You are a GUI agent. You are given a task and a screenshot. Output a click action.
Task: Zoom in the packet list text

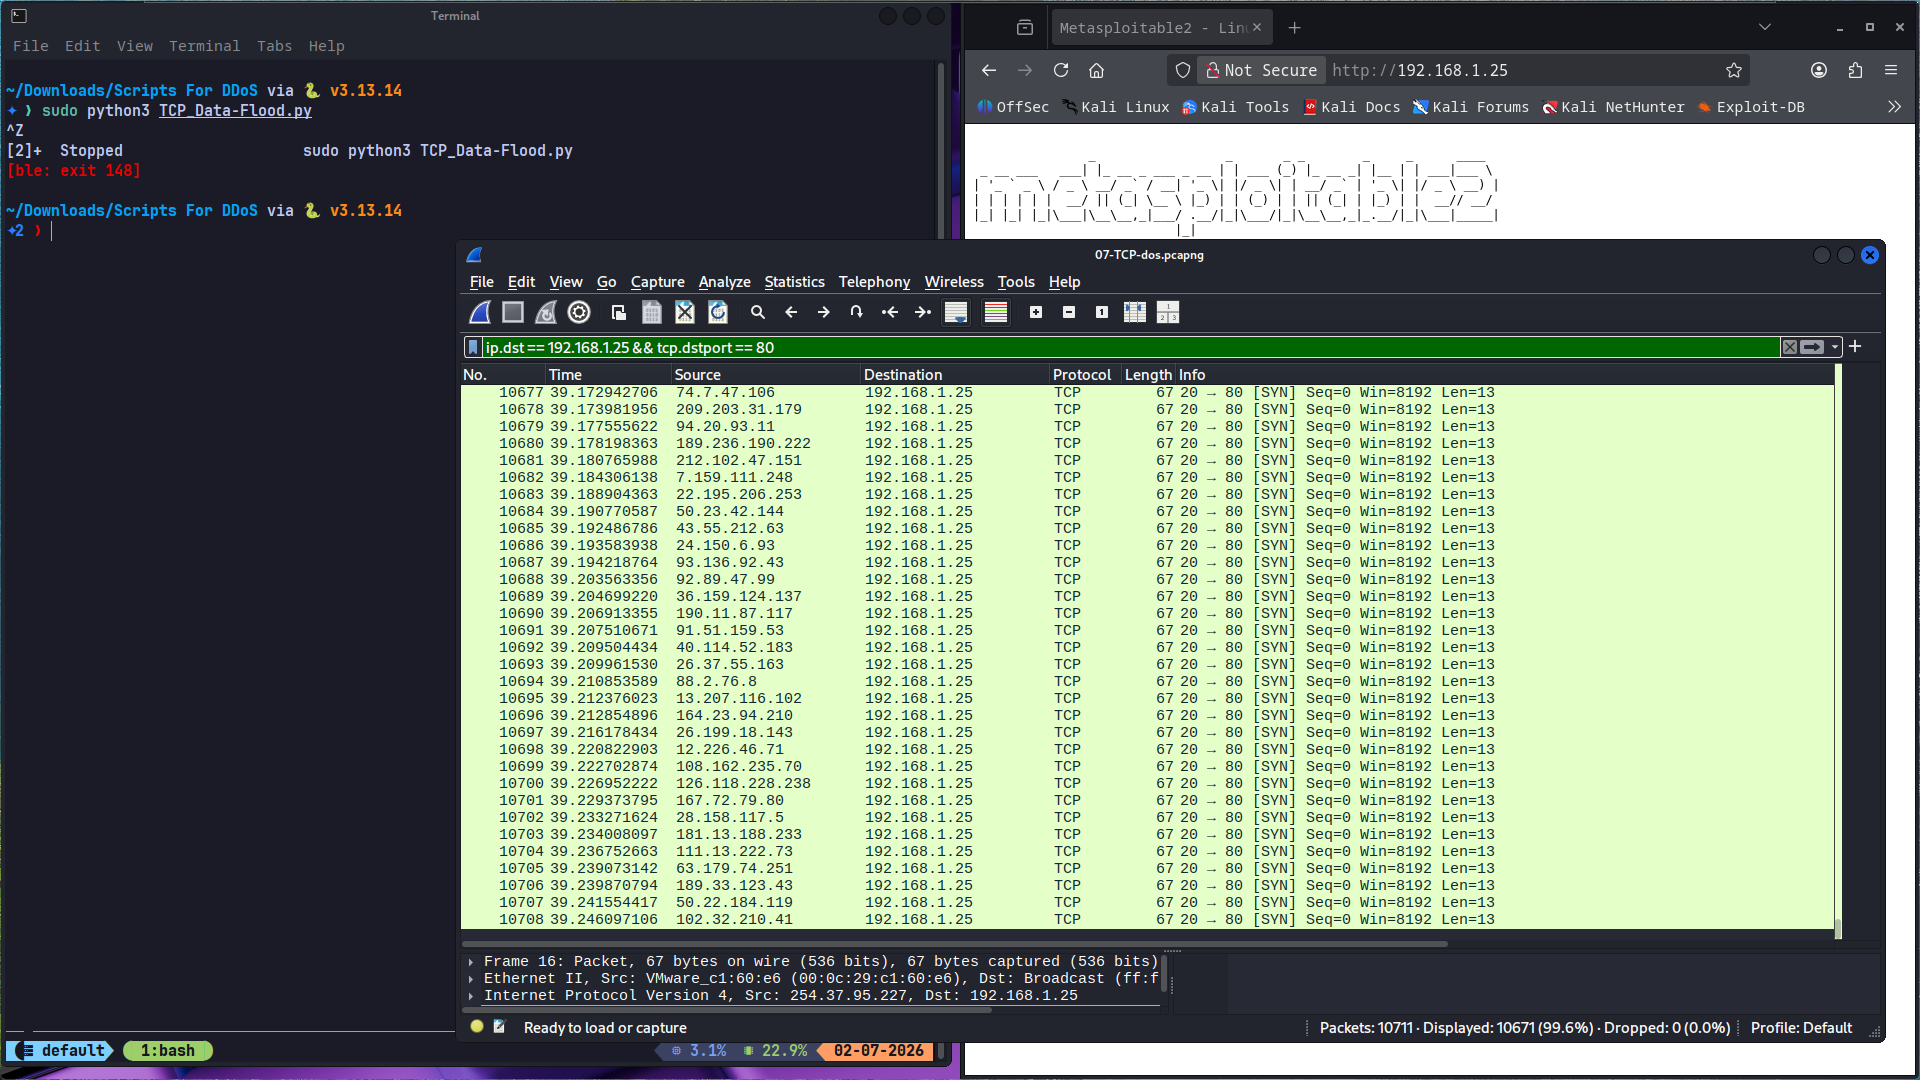tap(1036, 313)
